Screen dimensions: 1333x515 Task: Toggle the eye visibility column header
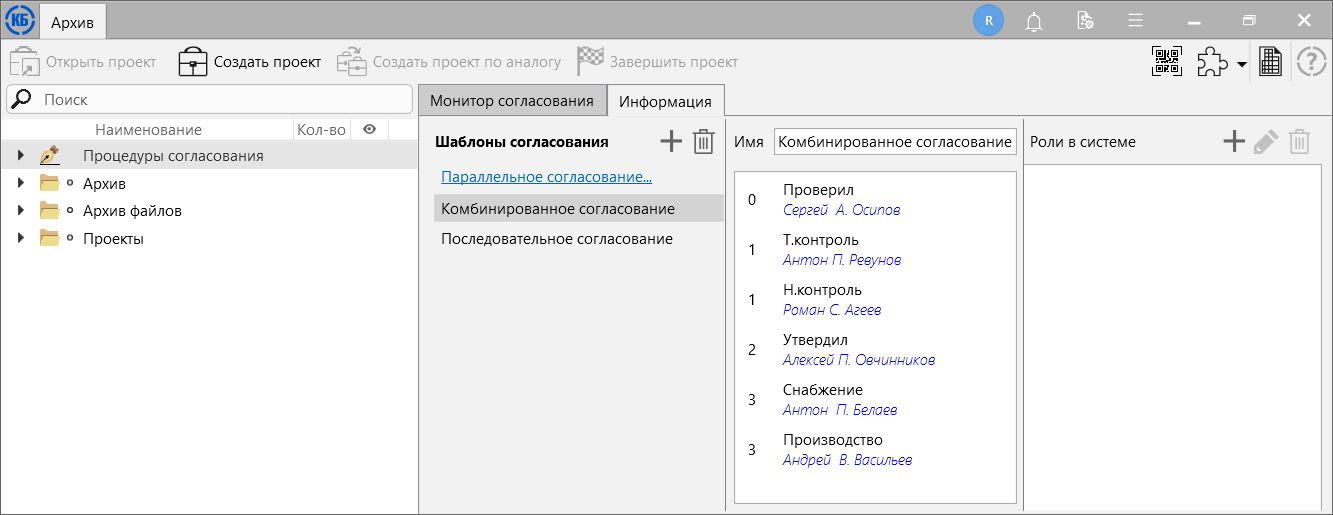369,129
